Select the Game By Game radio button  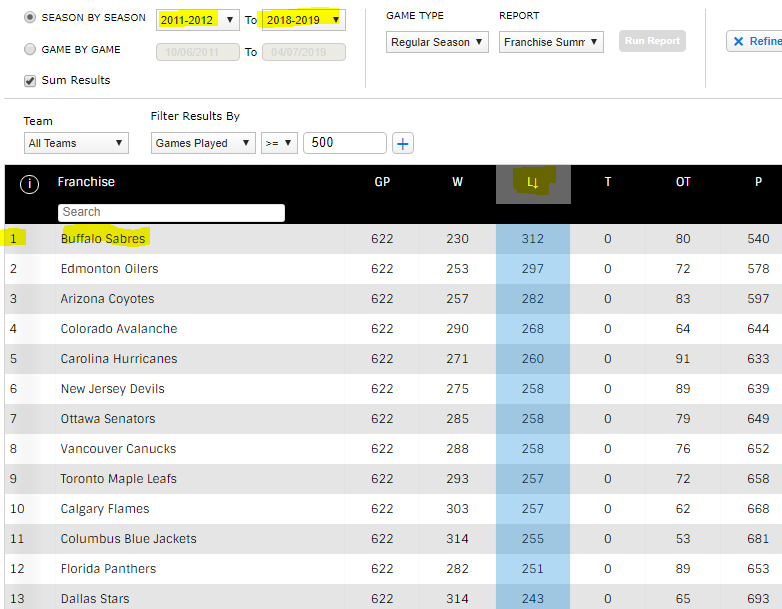click(30, 49)
